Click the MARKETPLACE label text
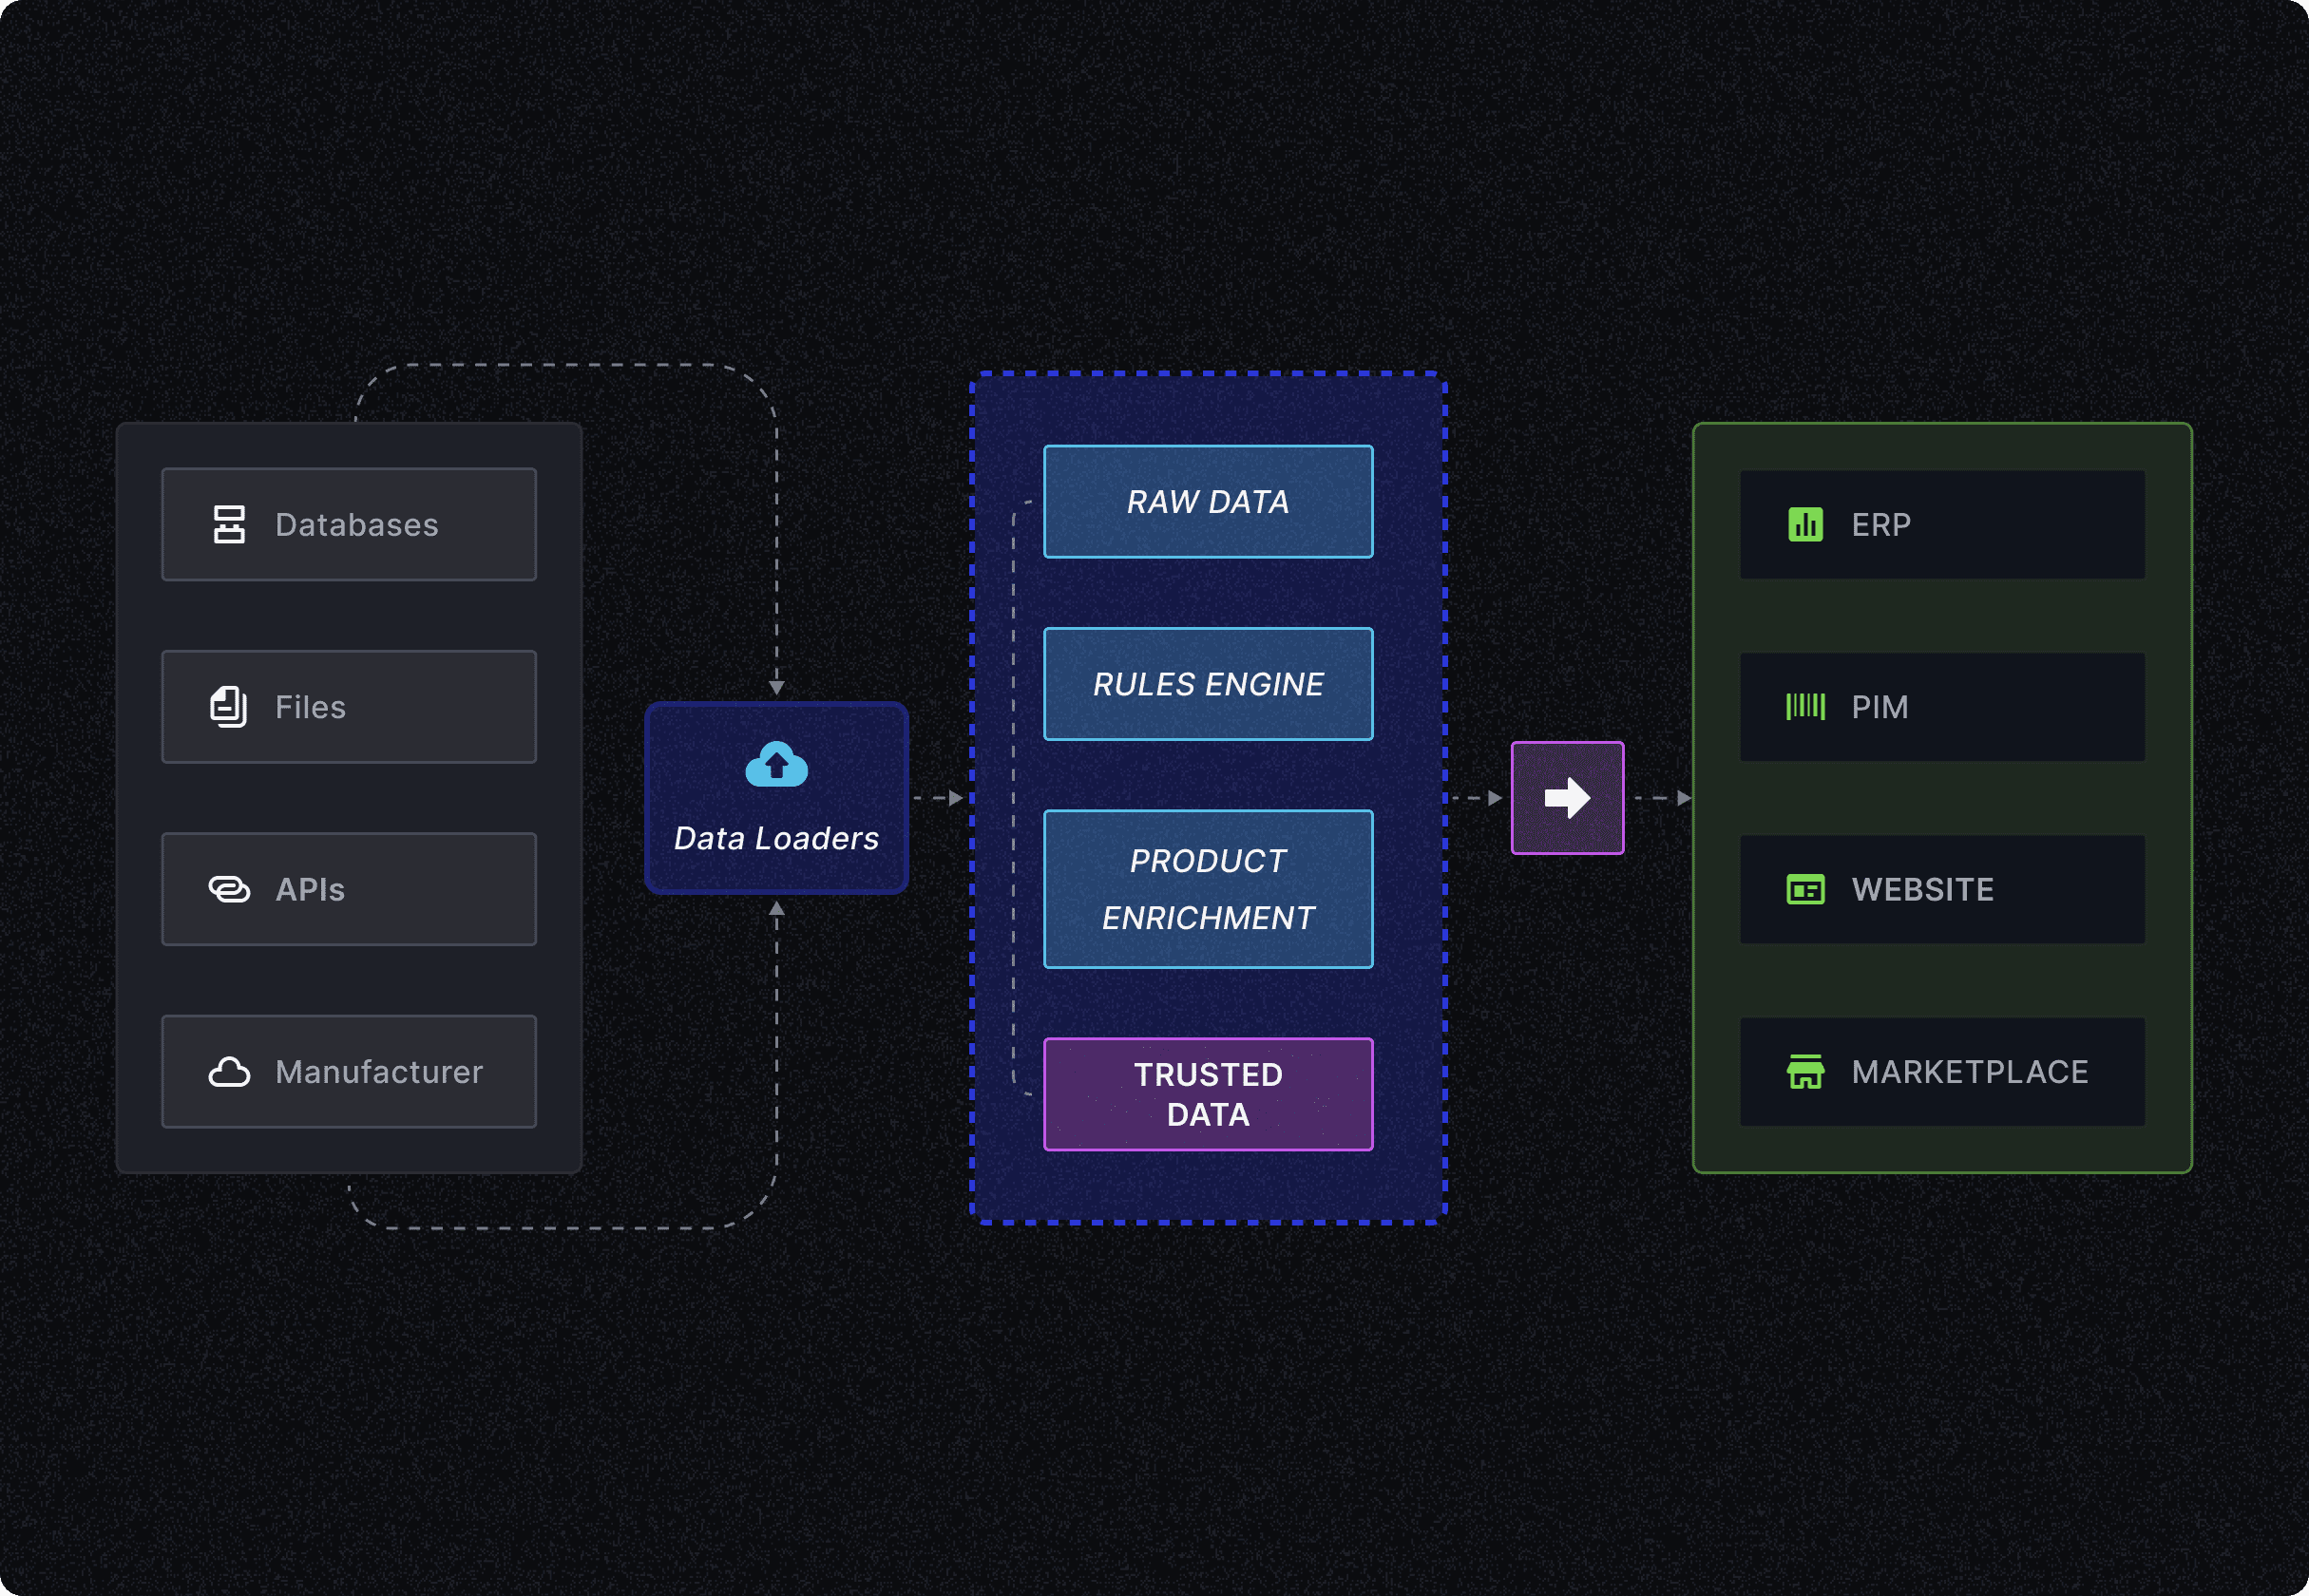Viewport: 2309px width, 1596px height. pos(1969,1072)
